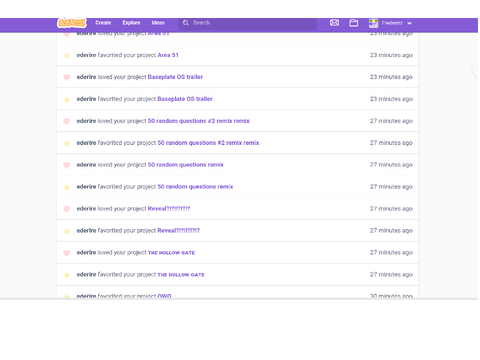Click the search magnifier icon

[186, 23]
